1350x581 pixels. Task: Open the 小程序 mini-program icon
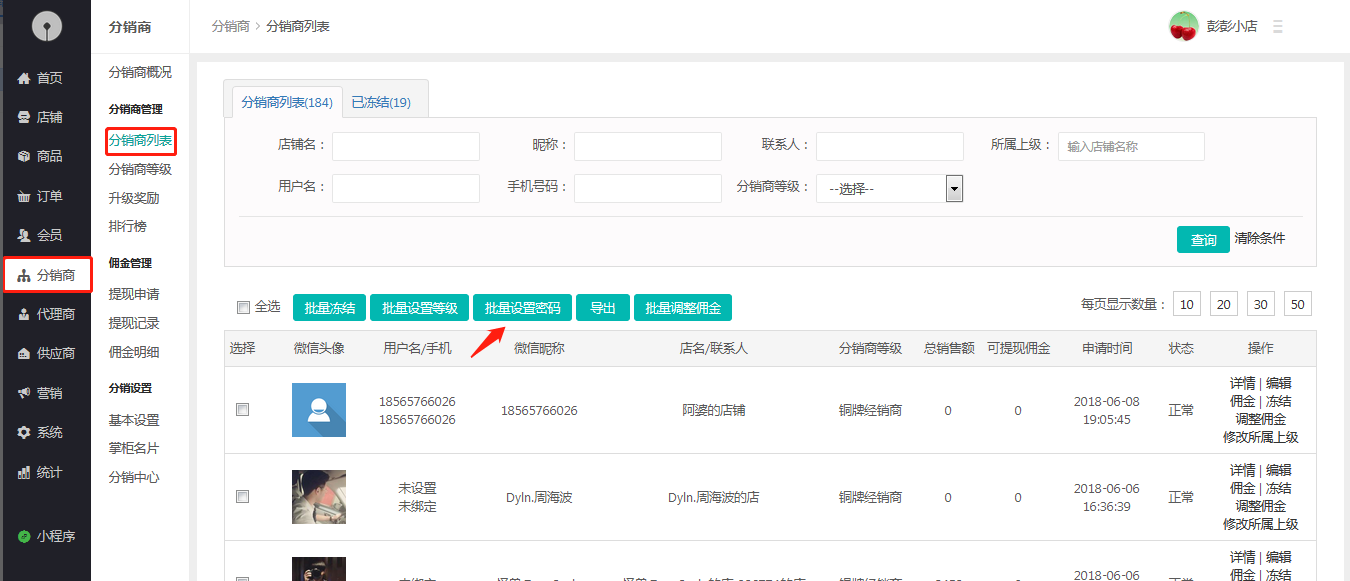tap(24, 536)
